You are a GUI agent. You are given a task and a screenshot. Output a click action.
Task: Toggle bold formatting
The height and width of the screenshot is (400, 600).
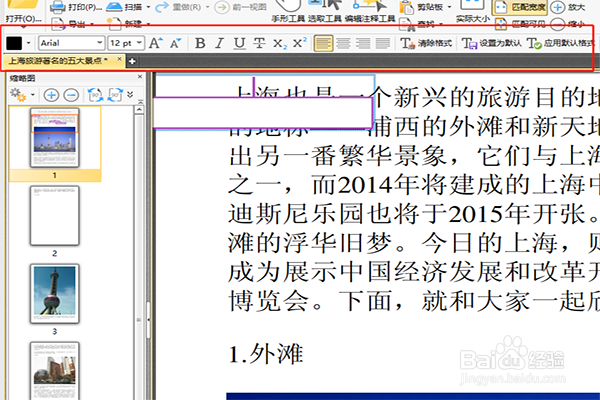[200, 43]
